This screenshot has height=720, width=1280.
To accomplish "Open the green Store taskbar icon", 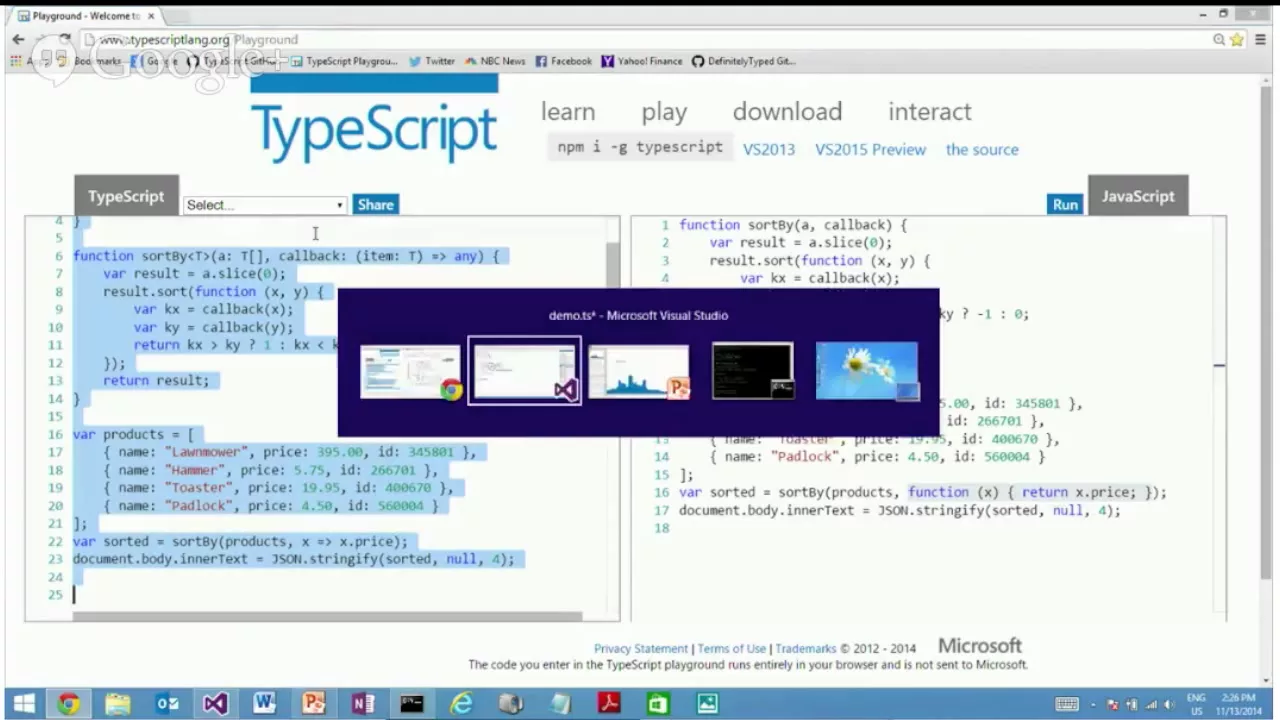I will coord(658,704).
